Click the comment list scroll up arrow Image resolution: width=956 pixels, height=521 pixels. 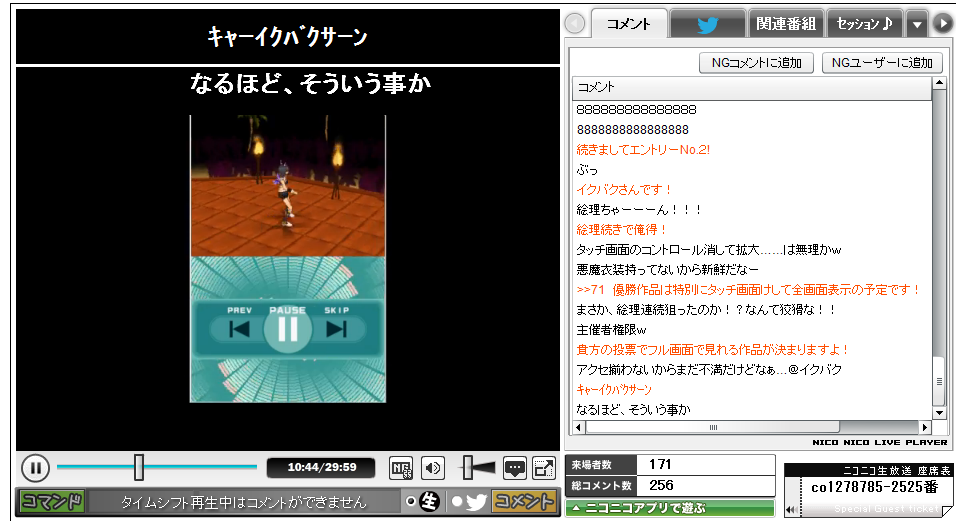click(939, 83)
